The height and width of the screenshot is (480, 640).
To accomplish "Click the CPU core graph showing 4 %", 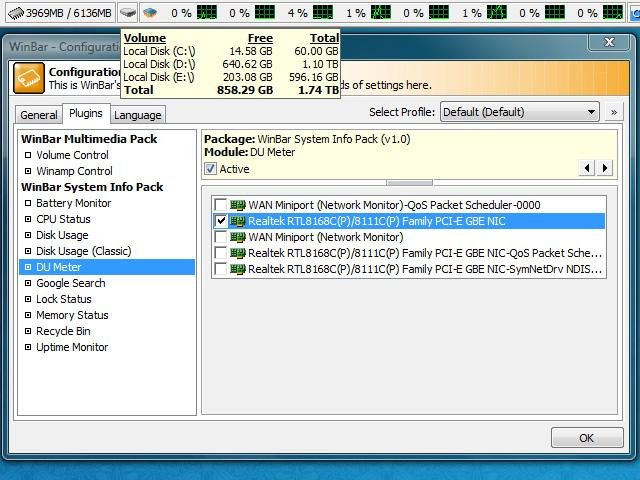I will (323, 13).
